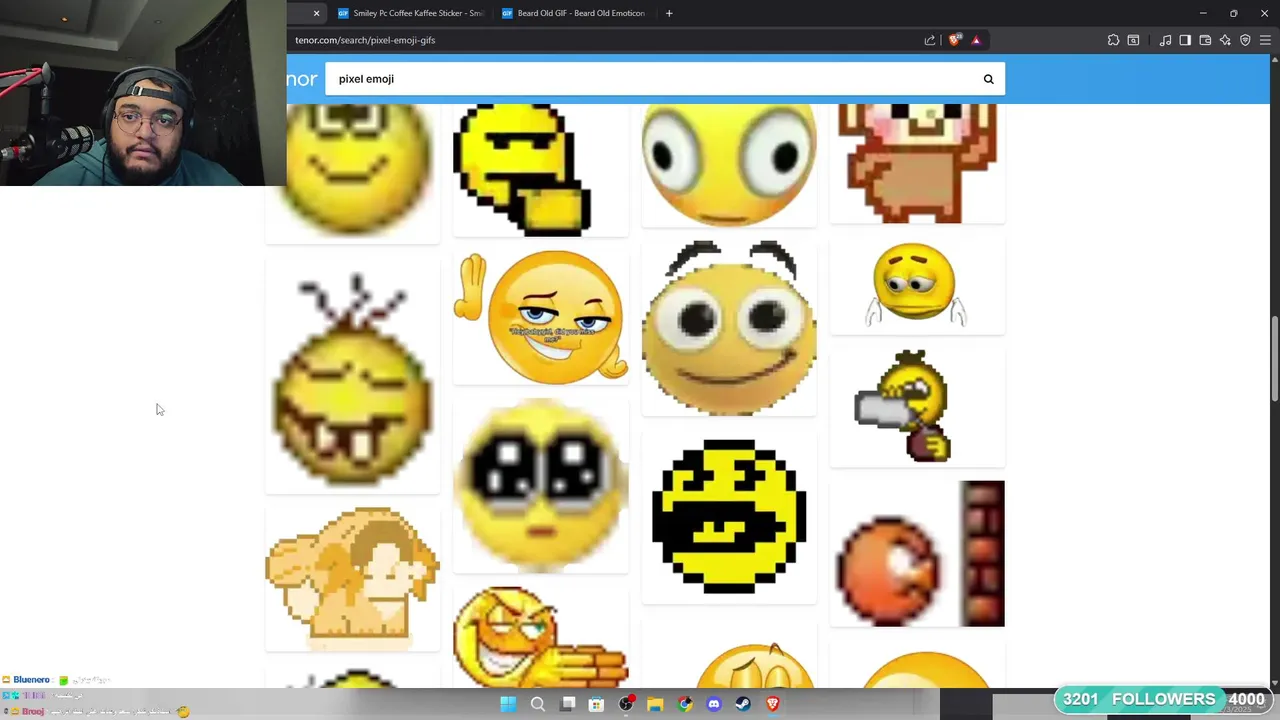Open OBS Studio from the taskbar

click(626, 704)
